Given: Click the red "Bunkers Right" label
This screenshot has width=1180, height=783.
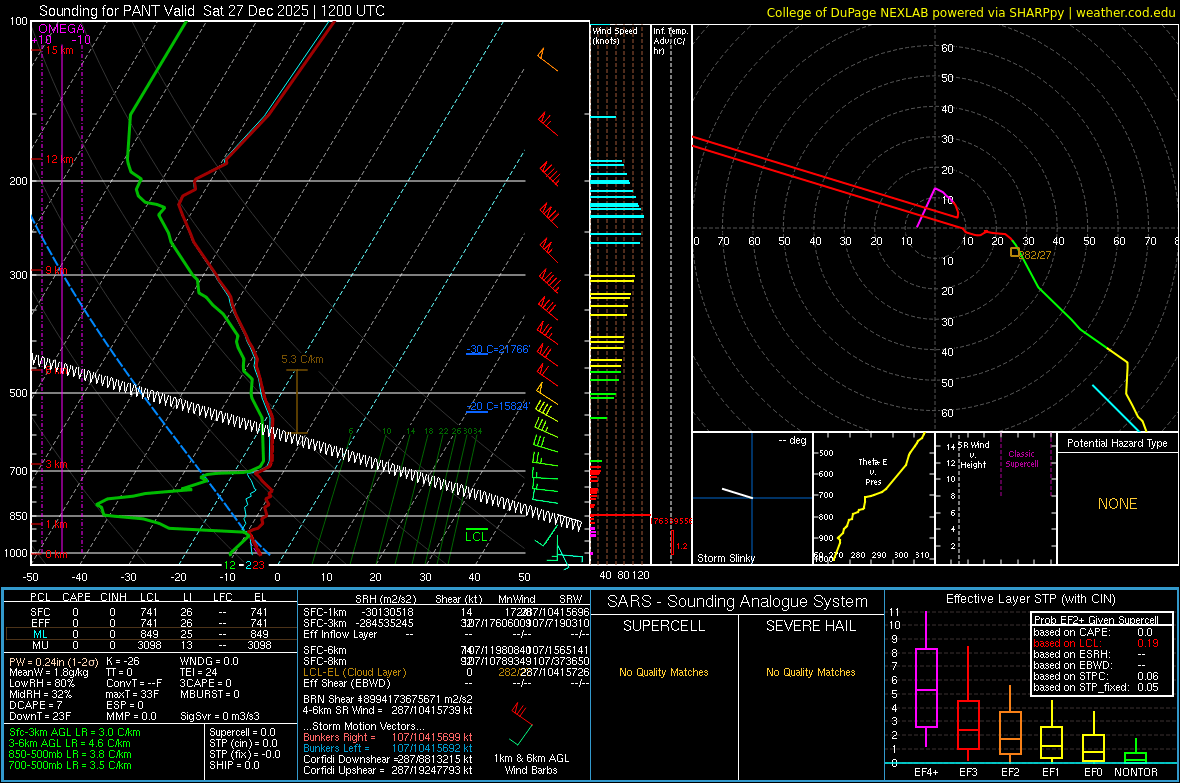Looking at the screenshot, I should click(x=339, y=737).
